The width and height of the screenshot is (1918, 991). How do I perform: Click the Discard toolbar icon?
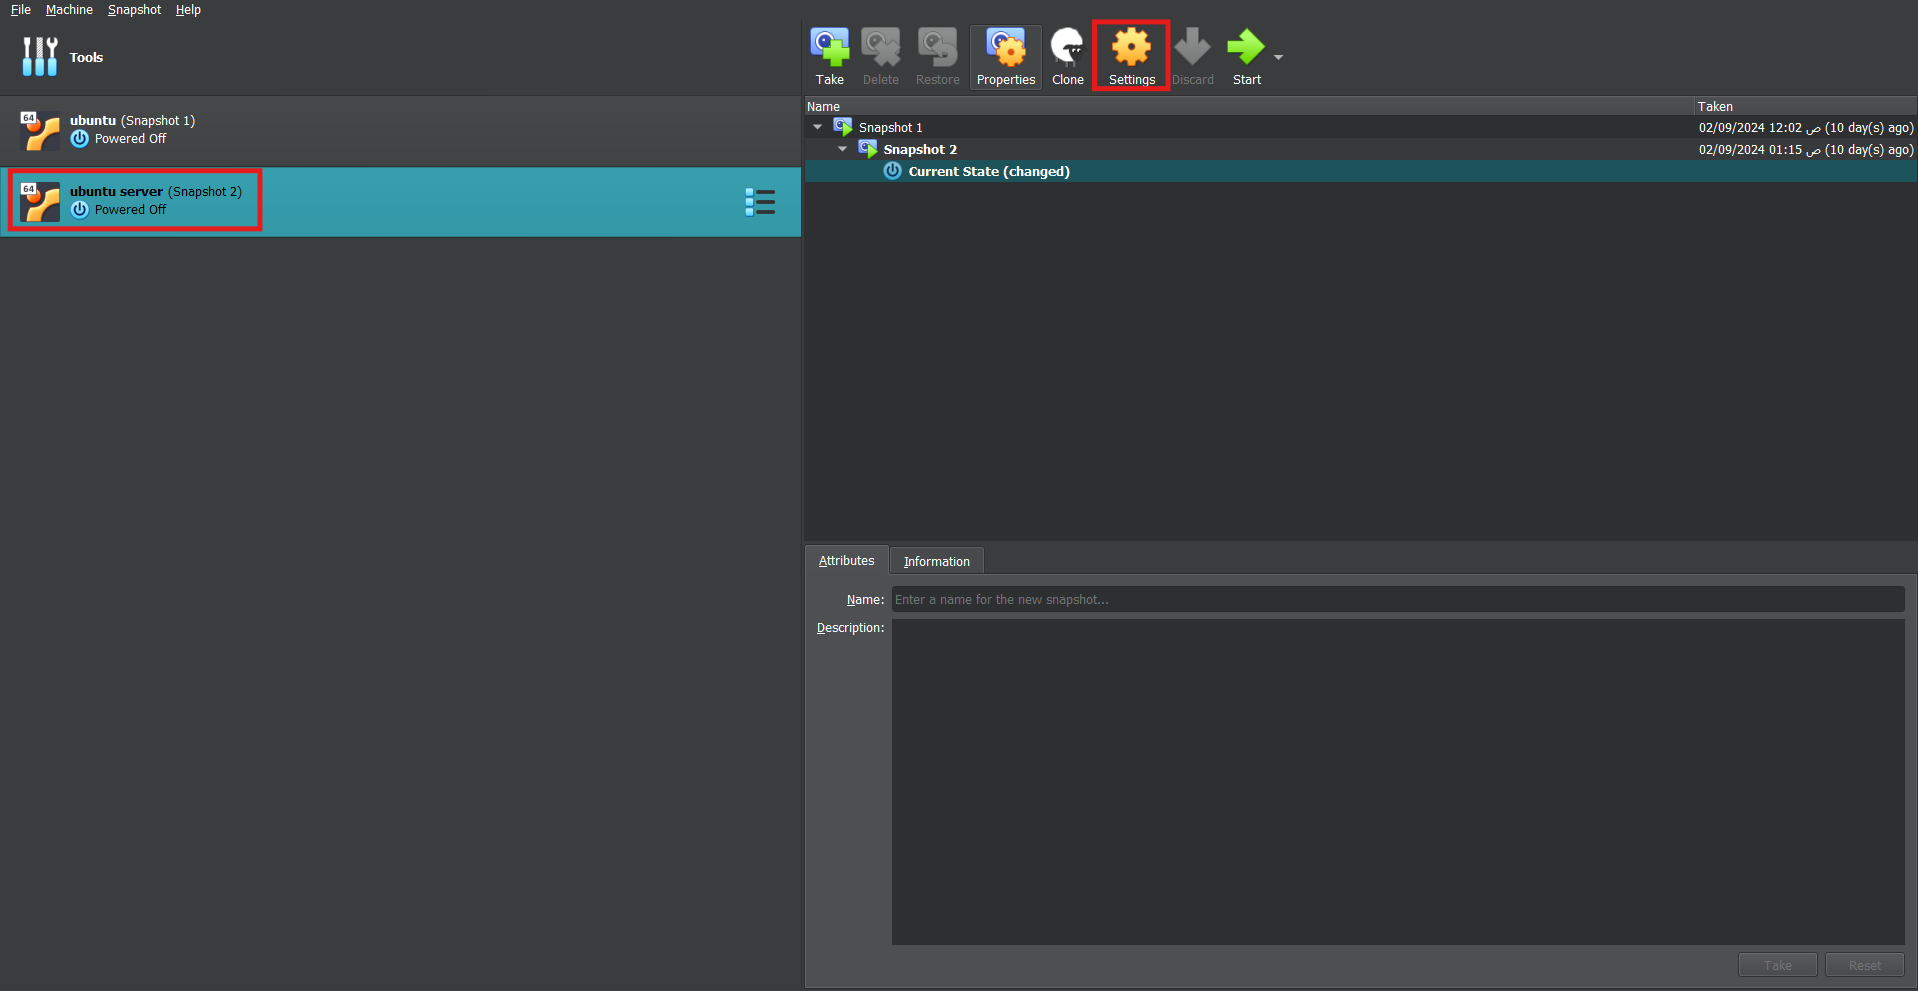click(x=1192, y=47)
